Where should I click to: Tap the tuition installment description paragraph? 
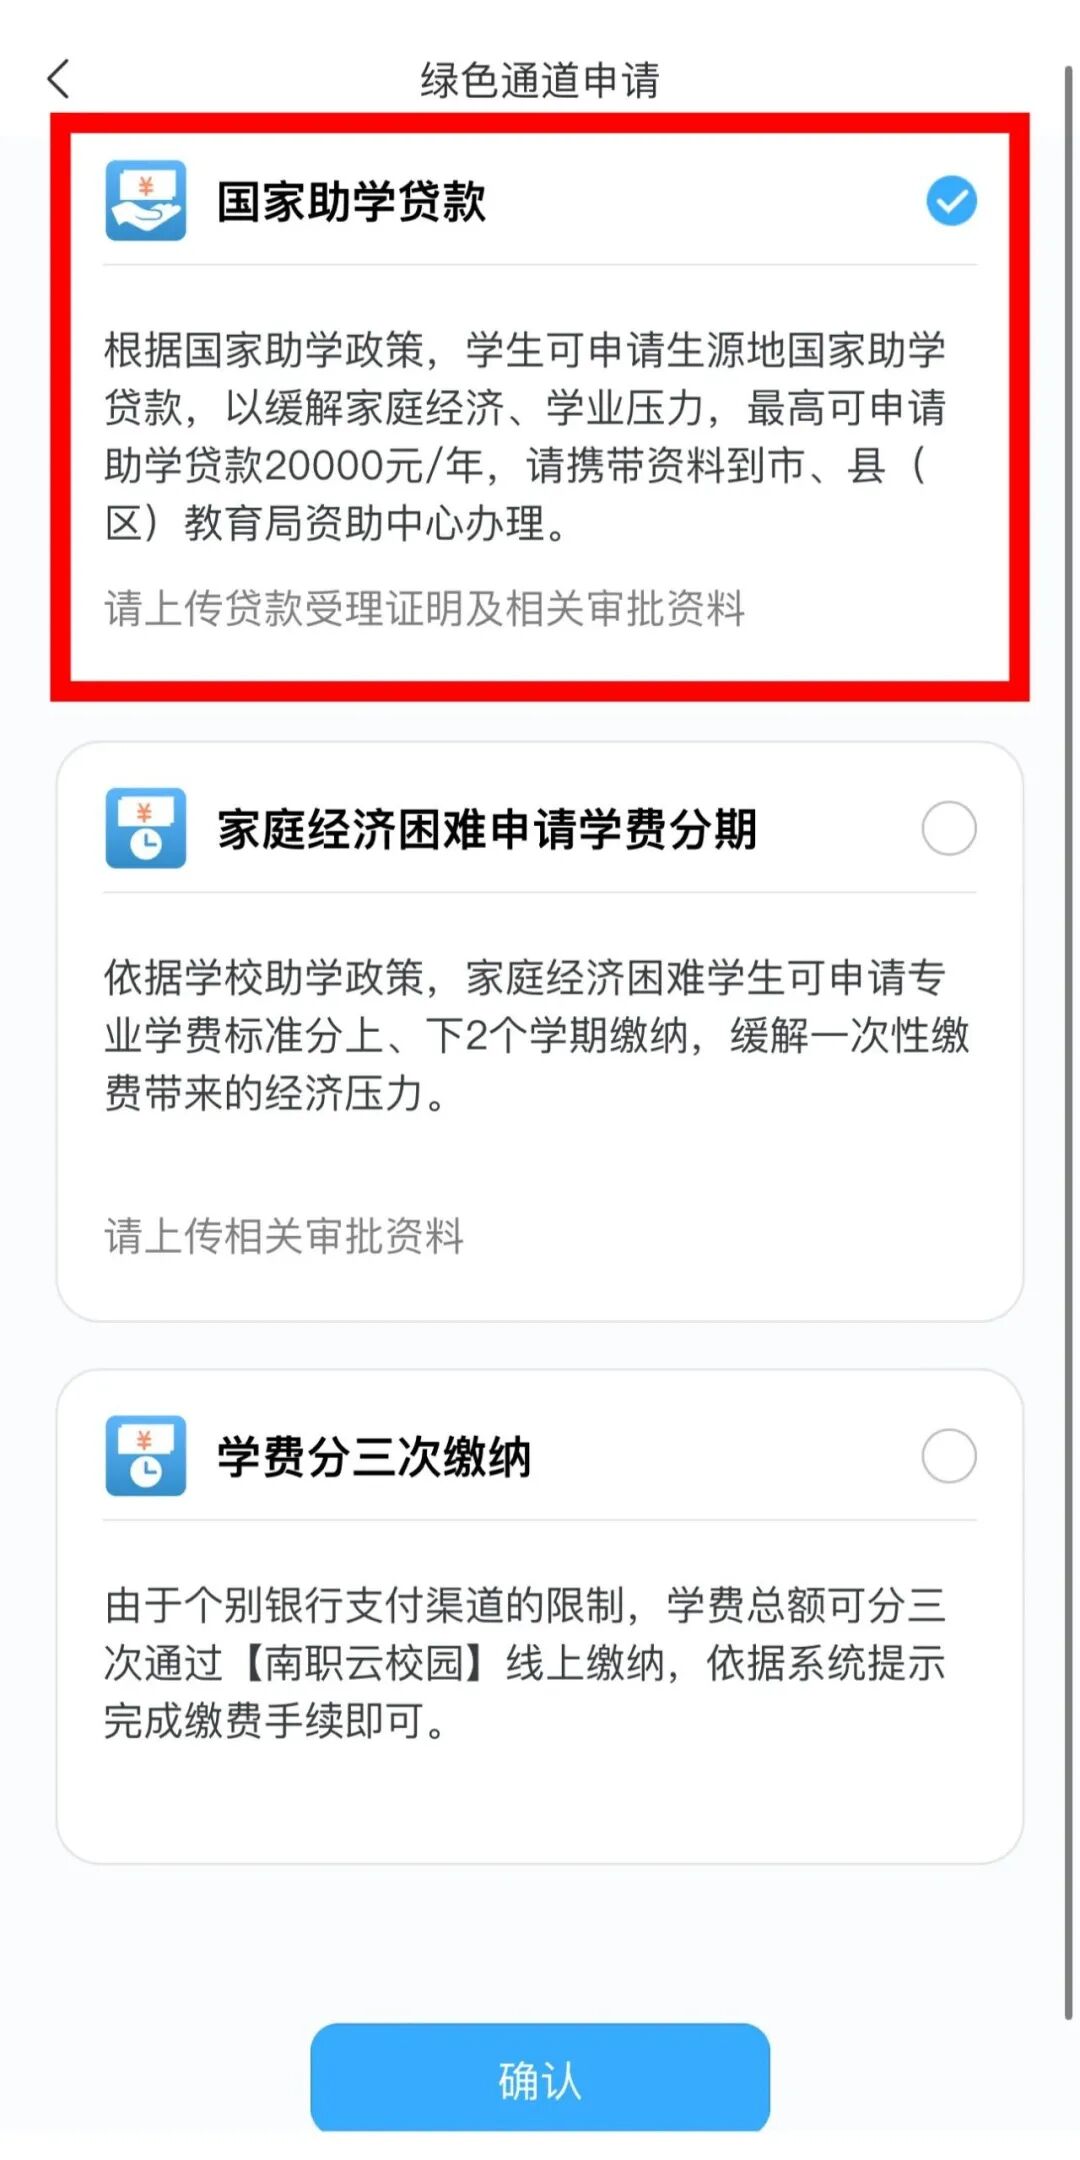click(x=537, y=1035)
